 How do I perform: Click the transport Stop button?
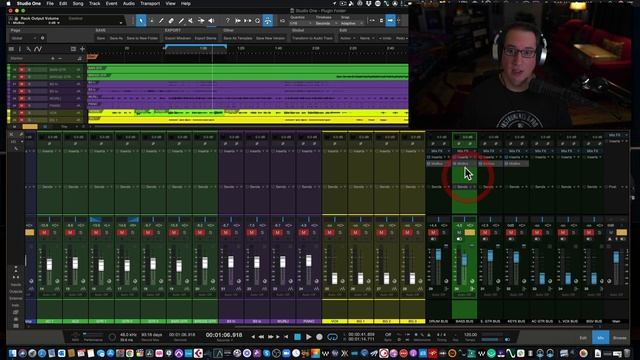298,337
